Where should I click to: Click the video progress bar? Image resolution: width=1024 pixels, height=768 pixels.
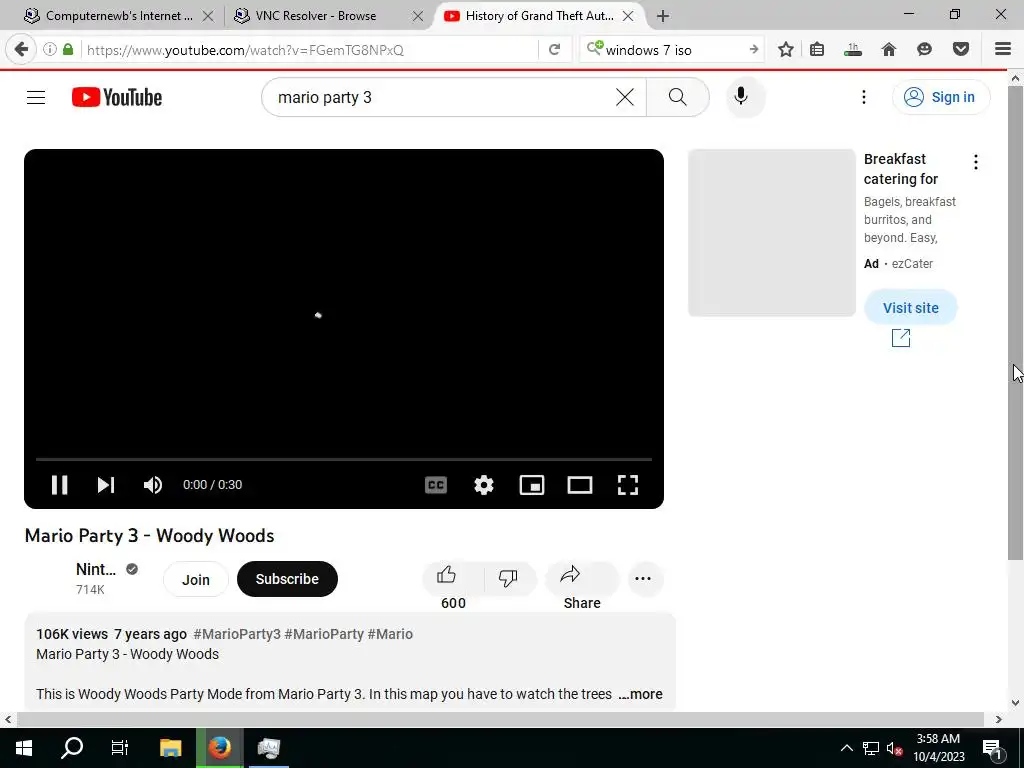tap(344, 460)
